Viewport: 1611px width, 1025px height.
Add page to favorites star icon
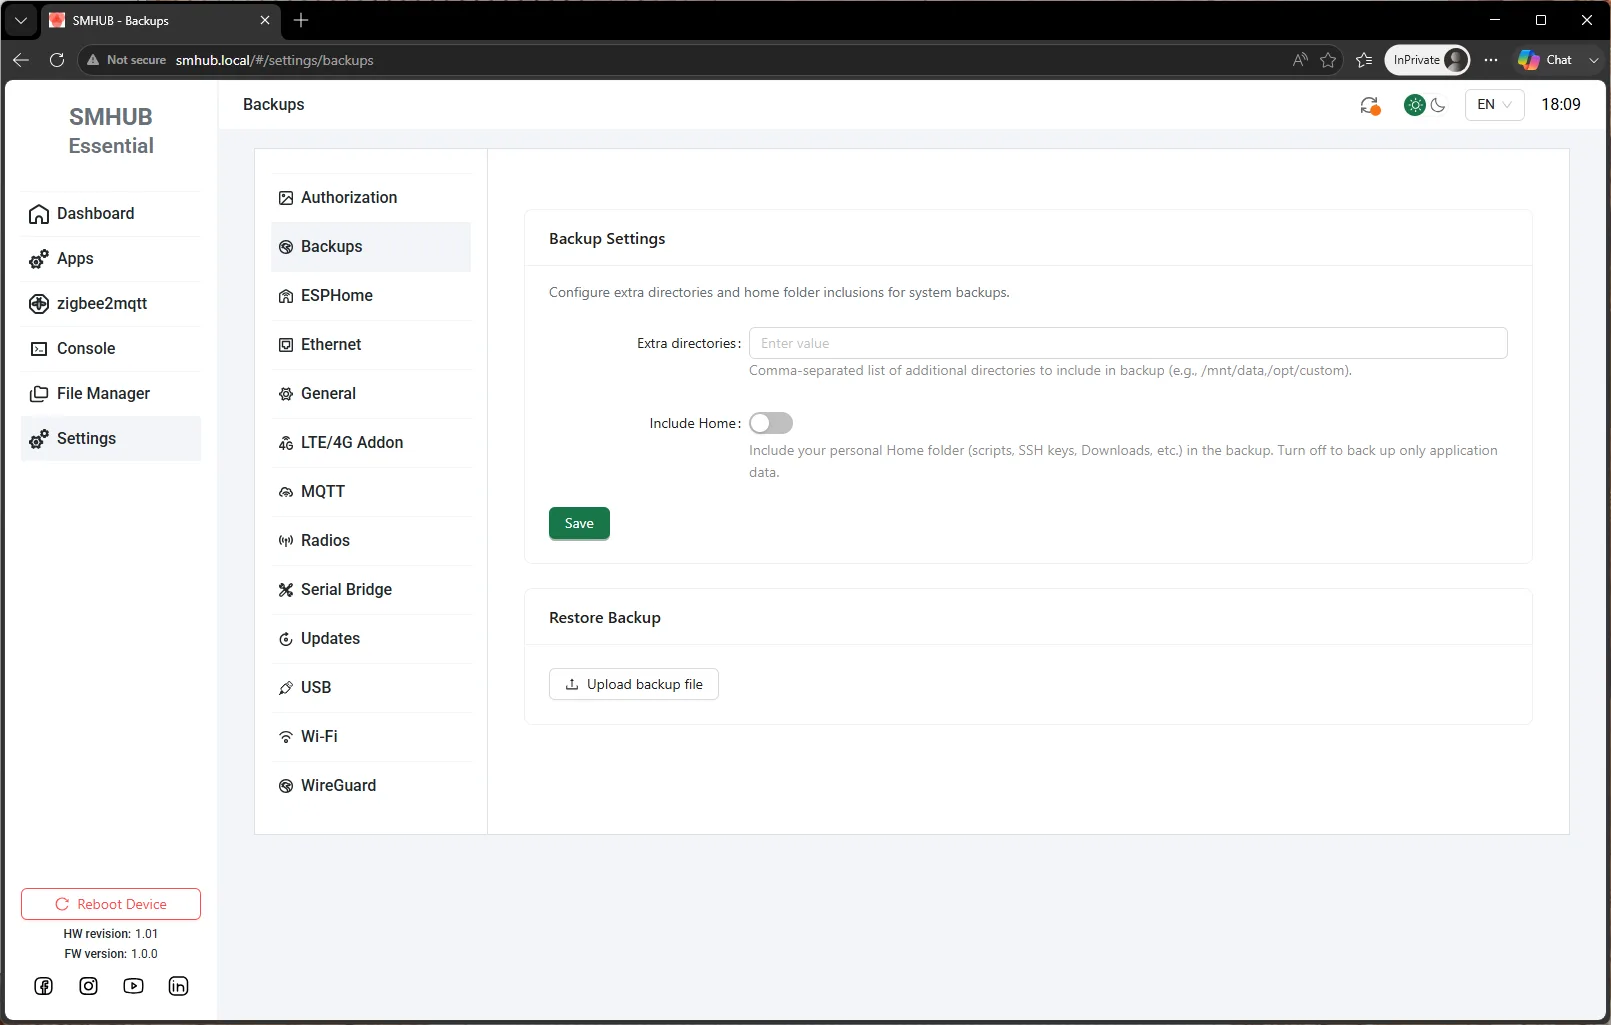[1328, 60]
